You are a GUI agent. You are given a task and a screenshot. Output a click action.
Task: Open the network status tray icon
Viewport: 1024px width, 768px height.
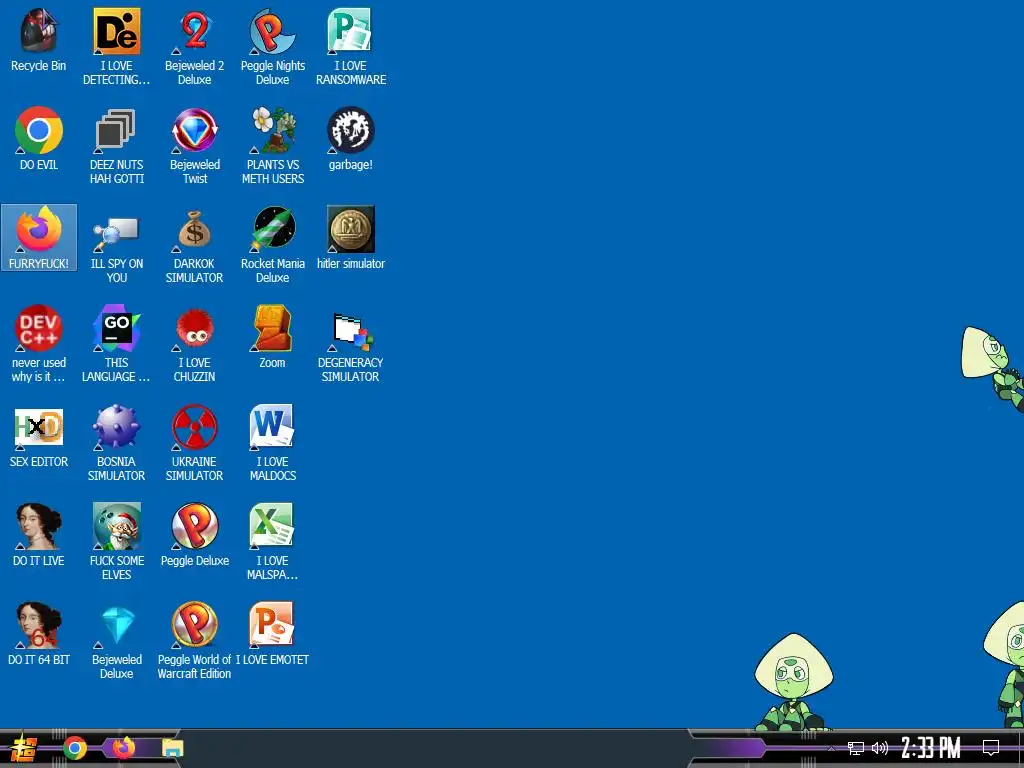click(x=856, y=748)
